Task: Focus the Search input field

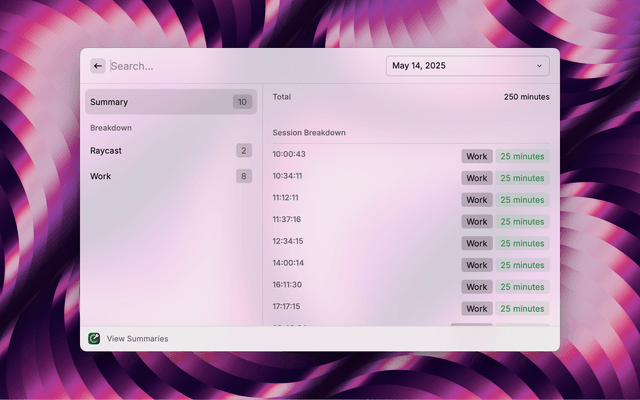Action: (x=240, y=66)
